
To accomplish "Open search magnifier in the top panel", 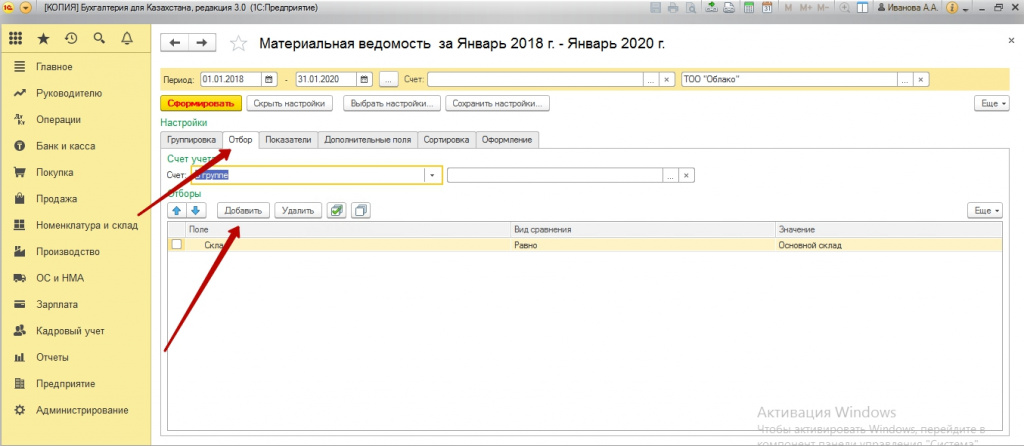I will click(99, 39).
